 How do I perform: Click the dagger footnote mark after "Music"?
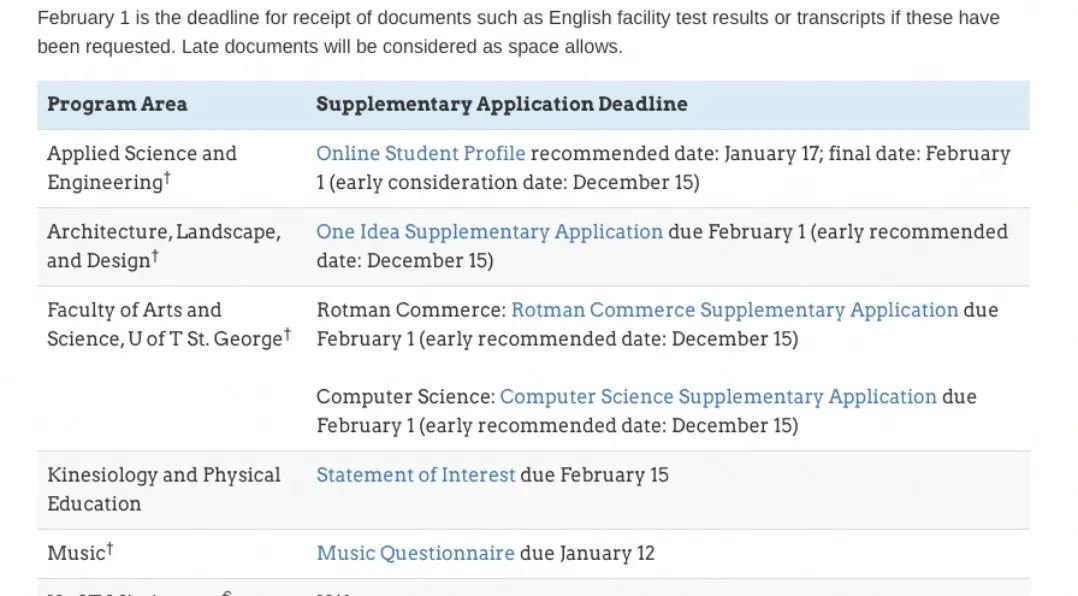tap(109, 548)
